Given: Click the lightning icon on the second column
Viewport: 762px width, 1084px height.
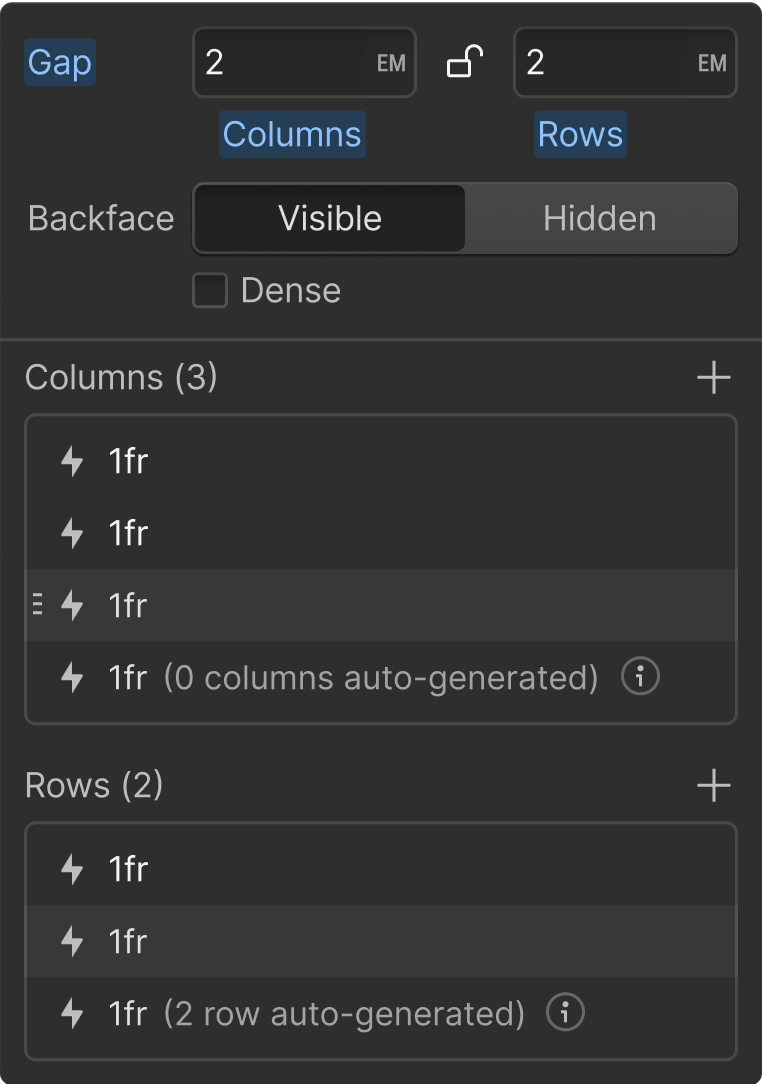Looking at the screenshot, I should tap(72, 533).
